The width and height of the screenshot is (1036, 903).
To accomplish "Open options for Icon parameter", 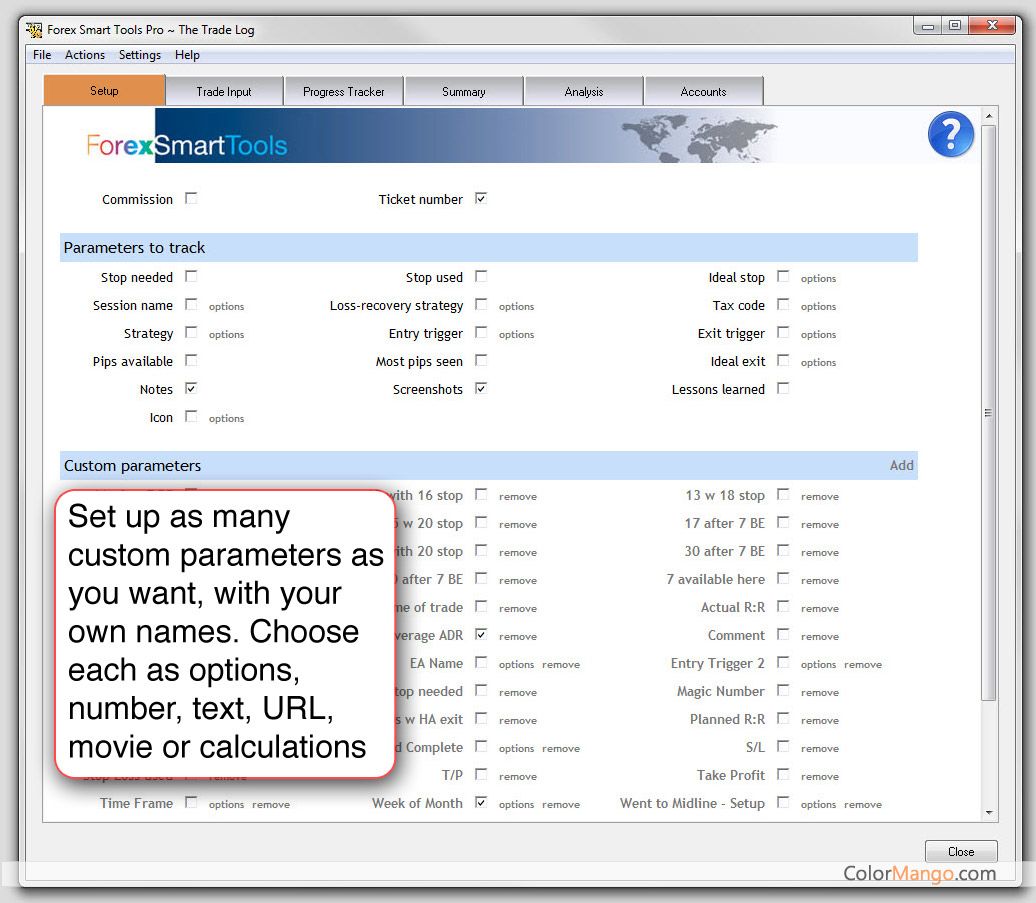I will pos(227,418).
